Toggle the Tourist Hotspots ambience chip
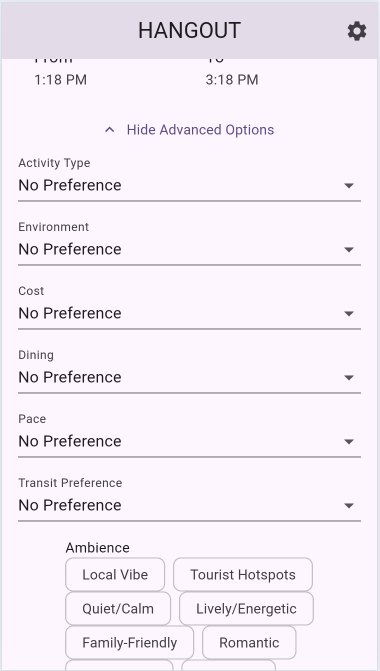Viewport: 380px width, 671px height. pyautogui.click(x=243, y=574)
